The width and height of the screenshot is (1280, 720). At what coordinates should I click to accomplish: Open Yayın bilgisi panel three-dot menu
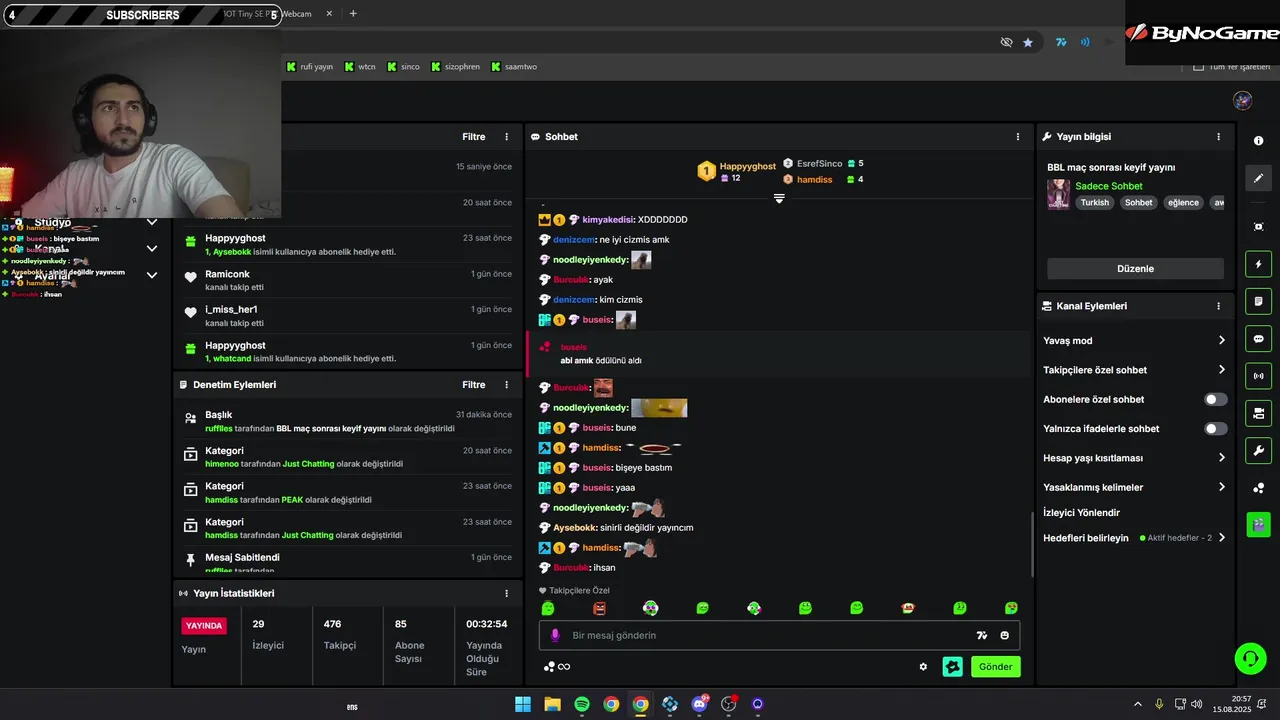tap(1218, 137)
